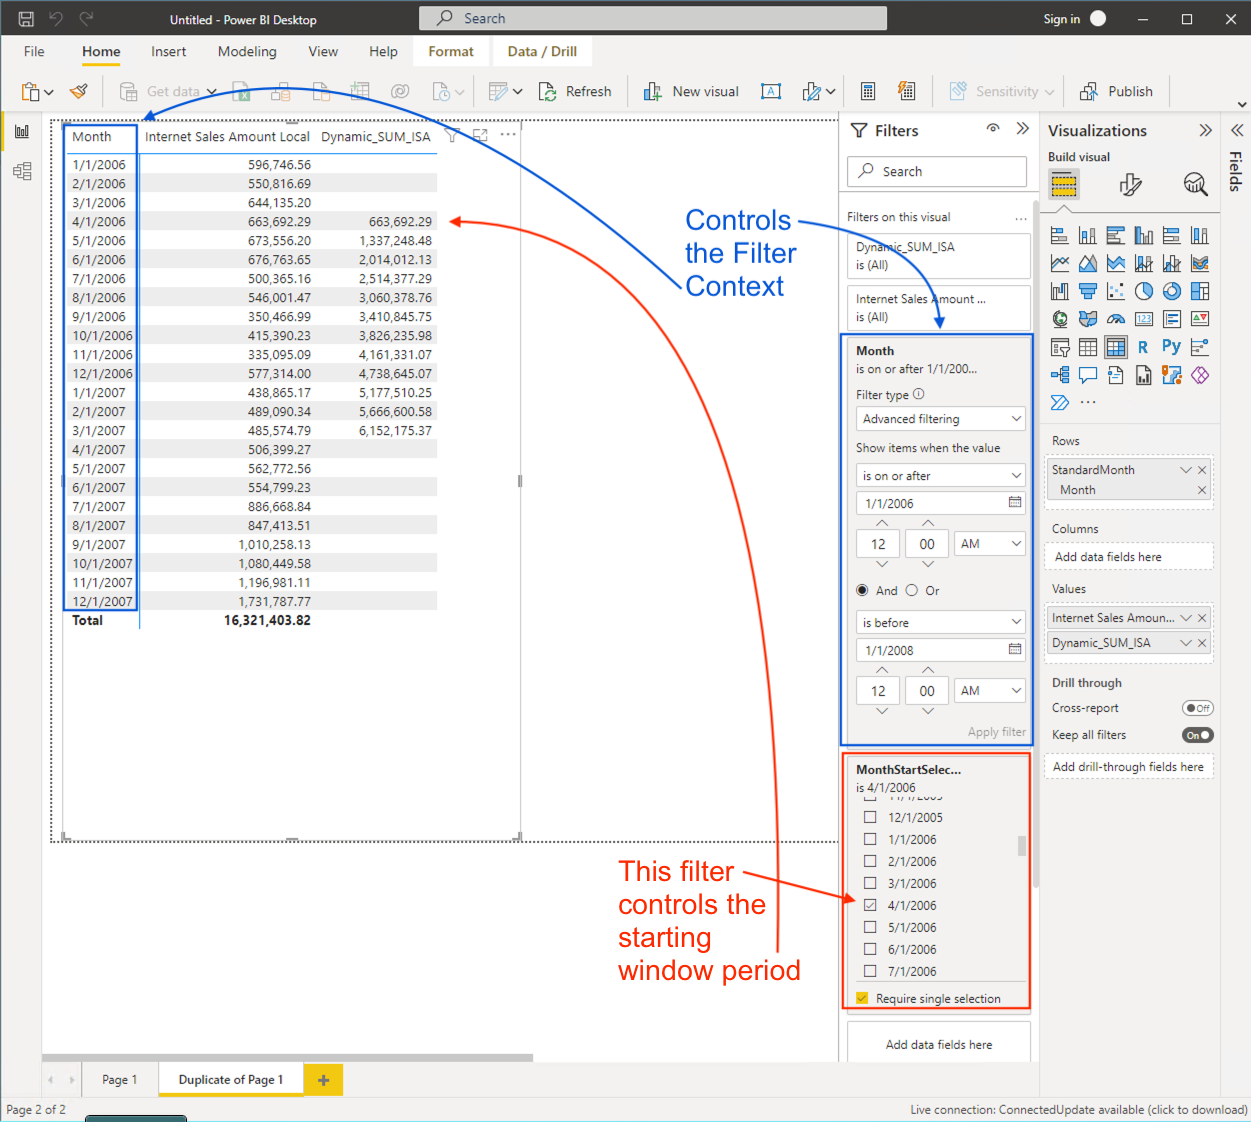Select the Area chart visualization icon
This screenshot has width=1251, height=1122.
(1088, 263)
